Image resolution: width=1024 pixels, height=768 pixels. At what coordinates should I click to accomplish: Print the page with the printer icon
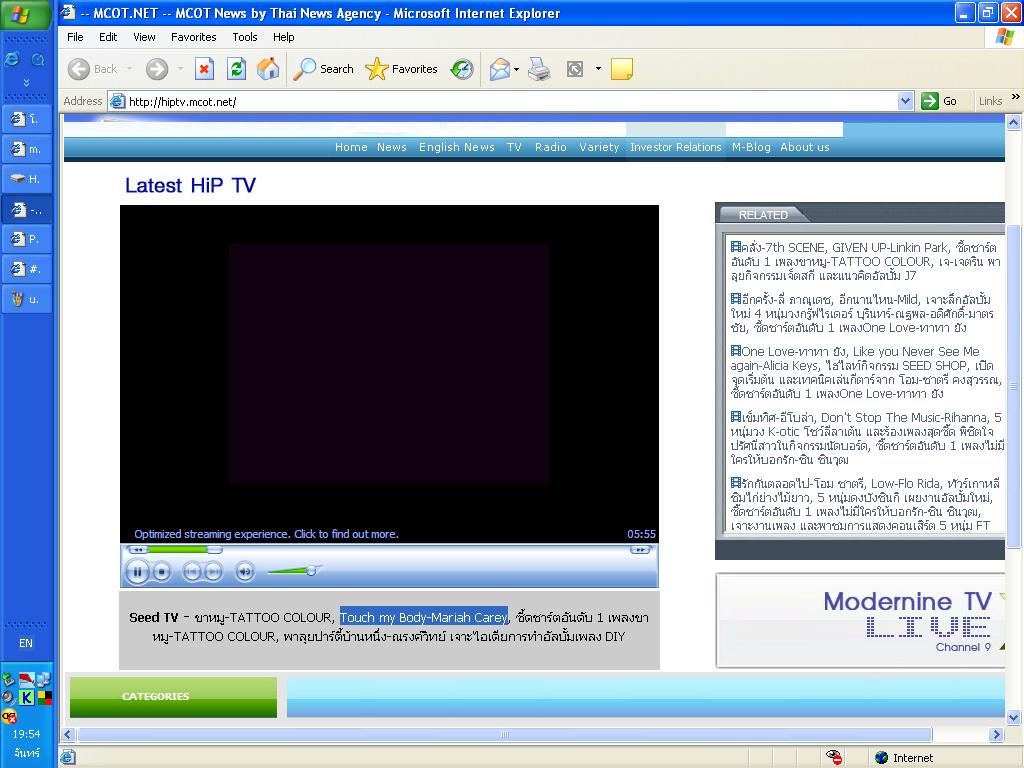[x=539, y=69]
